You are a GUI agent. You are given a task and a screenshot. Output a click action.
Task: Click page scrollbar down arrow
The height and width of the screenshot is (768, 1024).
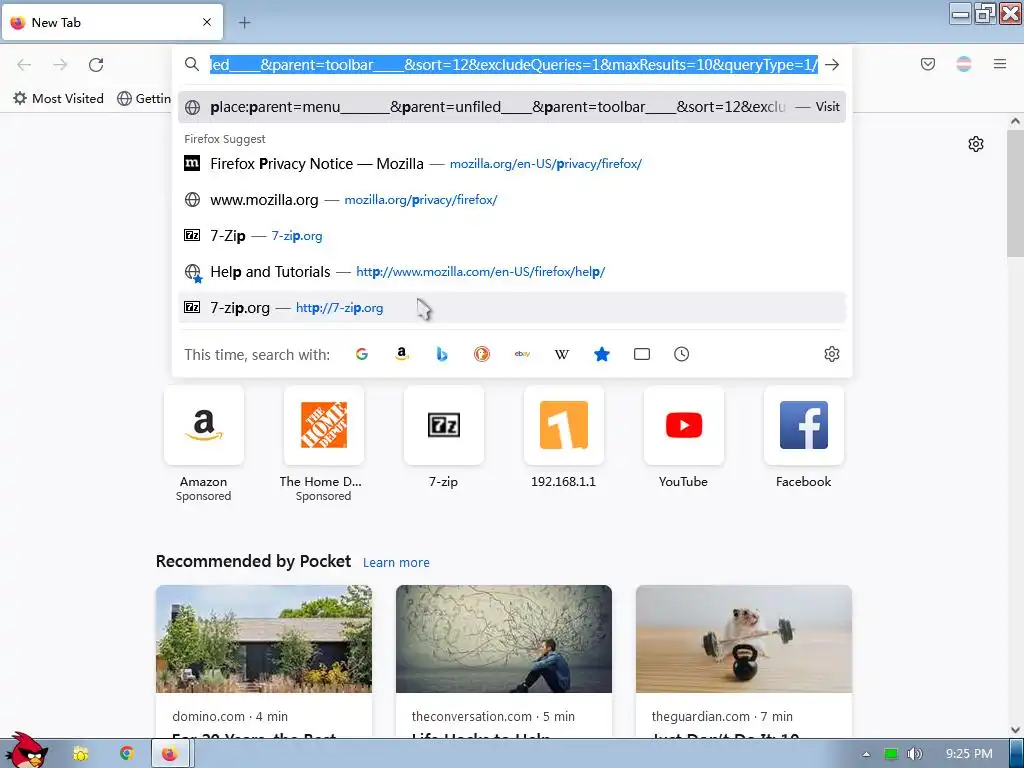pos(1015,729)
